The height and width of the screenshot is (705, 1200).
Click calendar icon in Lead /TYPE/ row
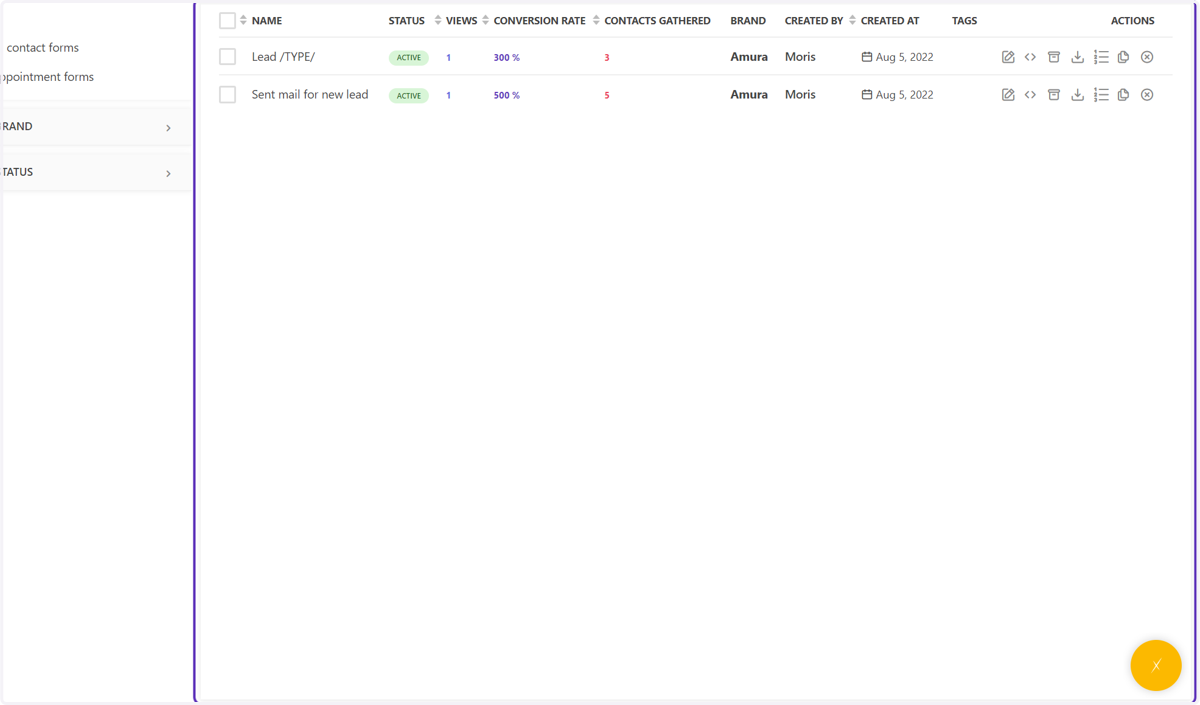coord(867,57)
